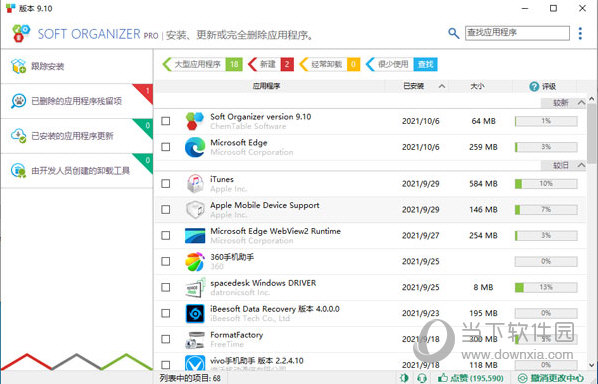Click the iTunes 10% rating bar
The image size is (598, 384).
[546, 184]
